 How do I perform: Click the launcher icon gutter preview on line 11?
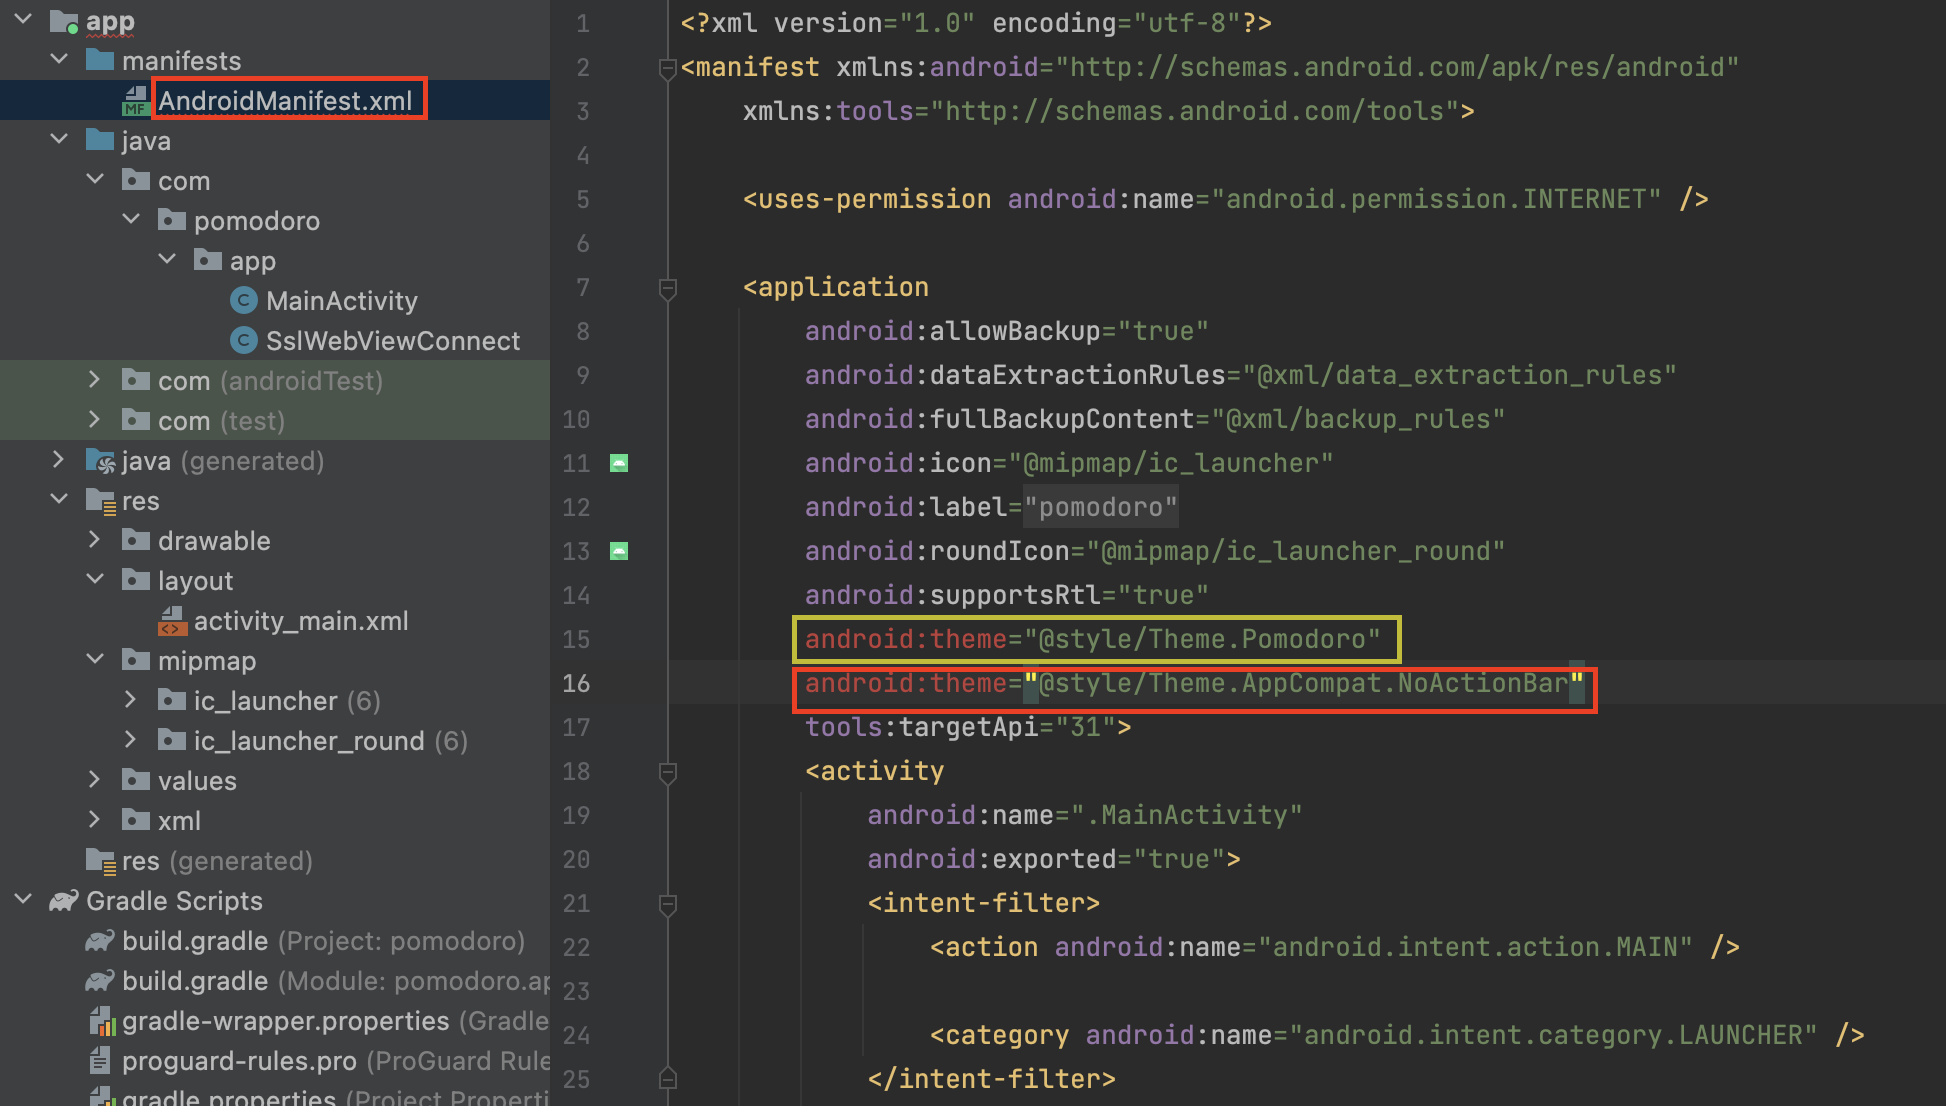619,463
